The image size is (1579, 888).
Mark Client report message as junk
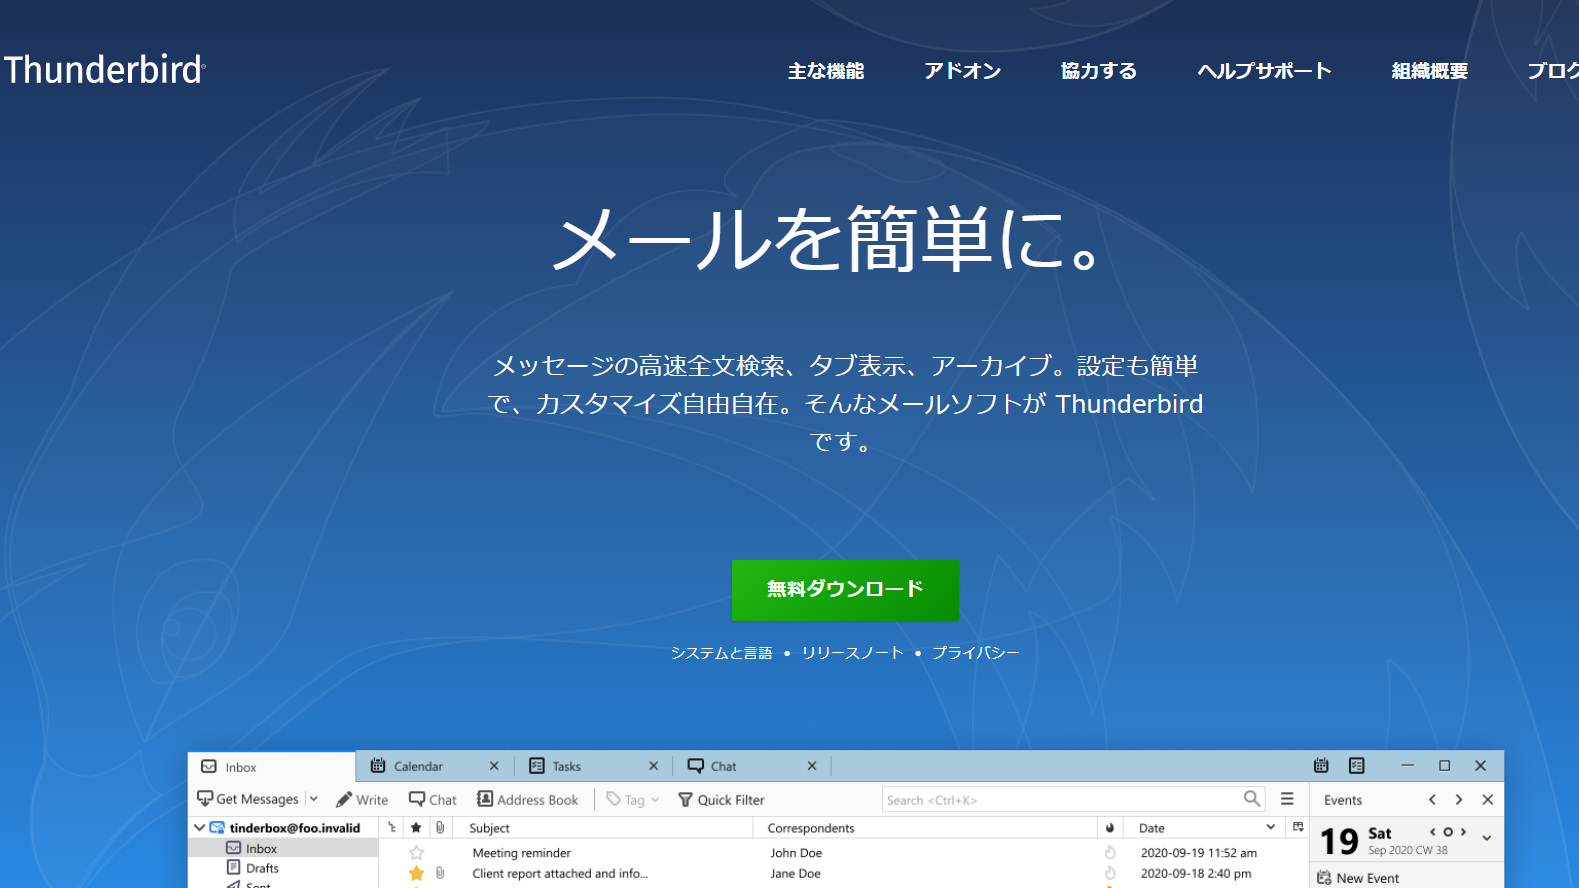point(1110,873)
